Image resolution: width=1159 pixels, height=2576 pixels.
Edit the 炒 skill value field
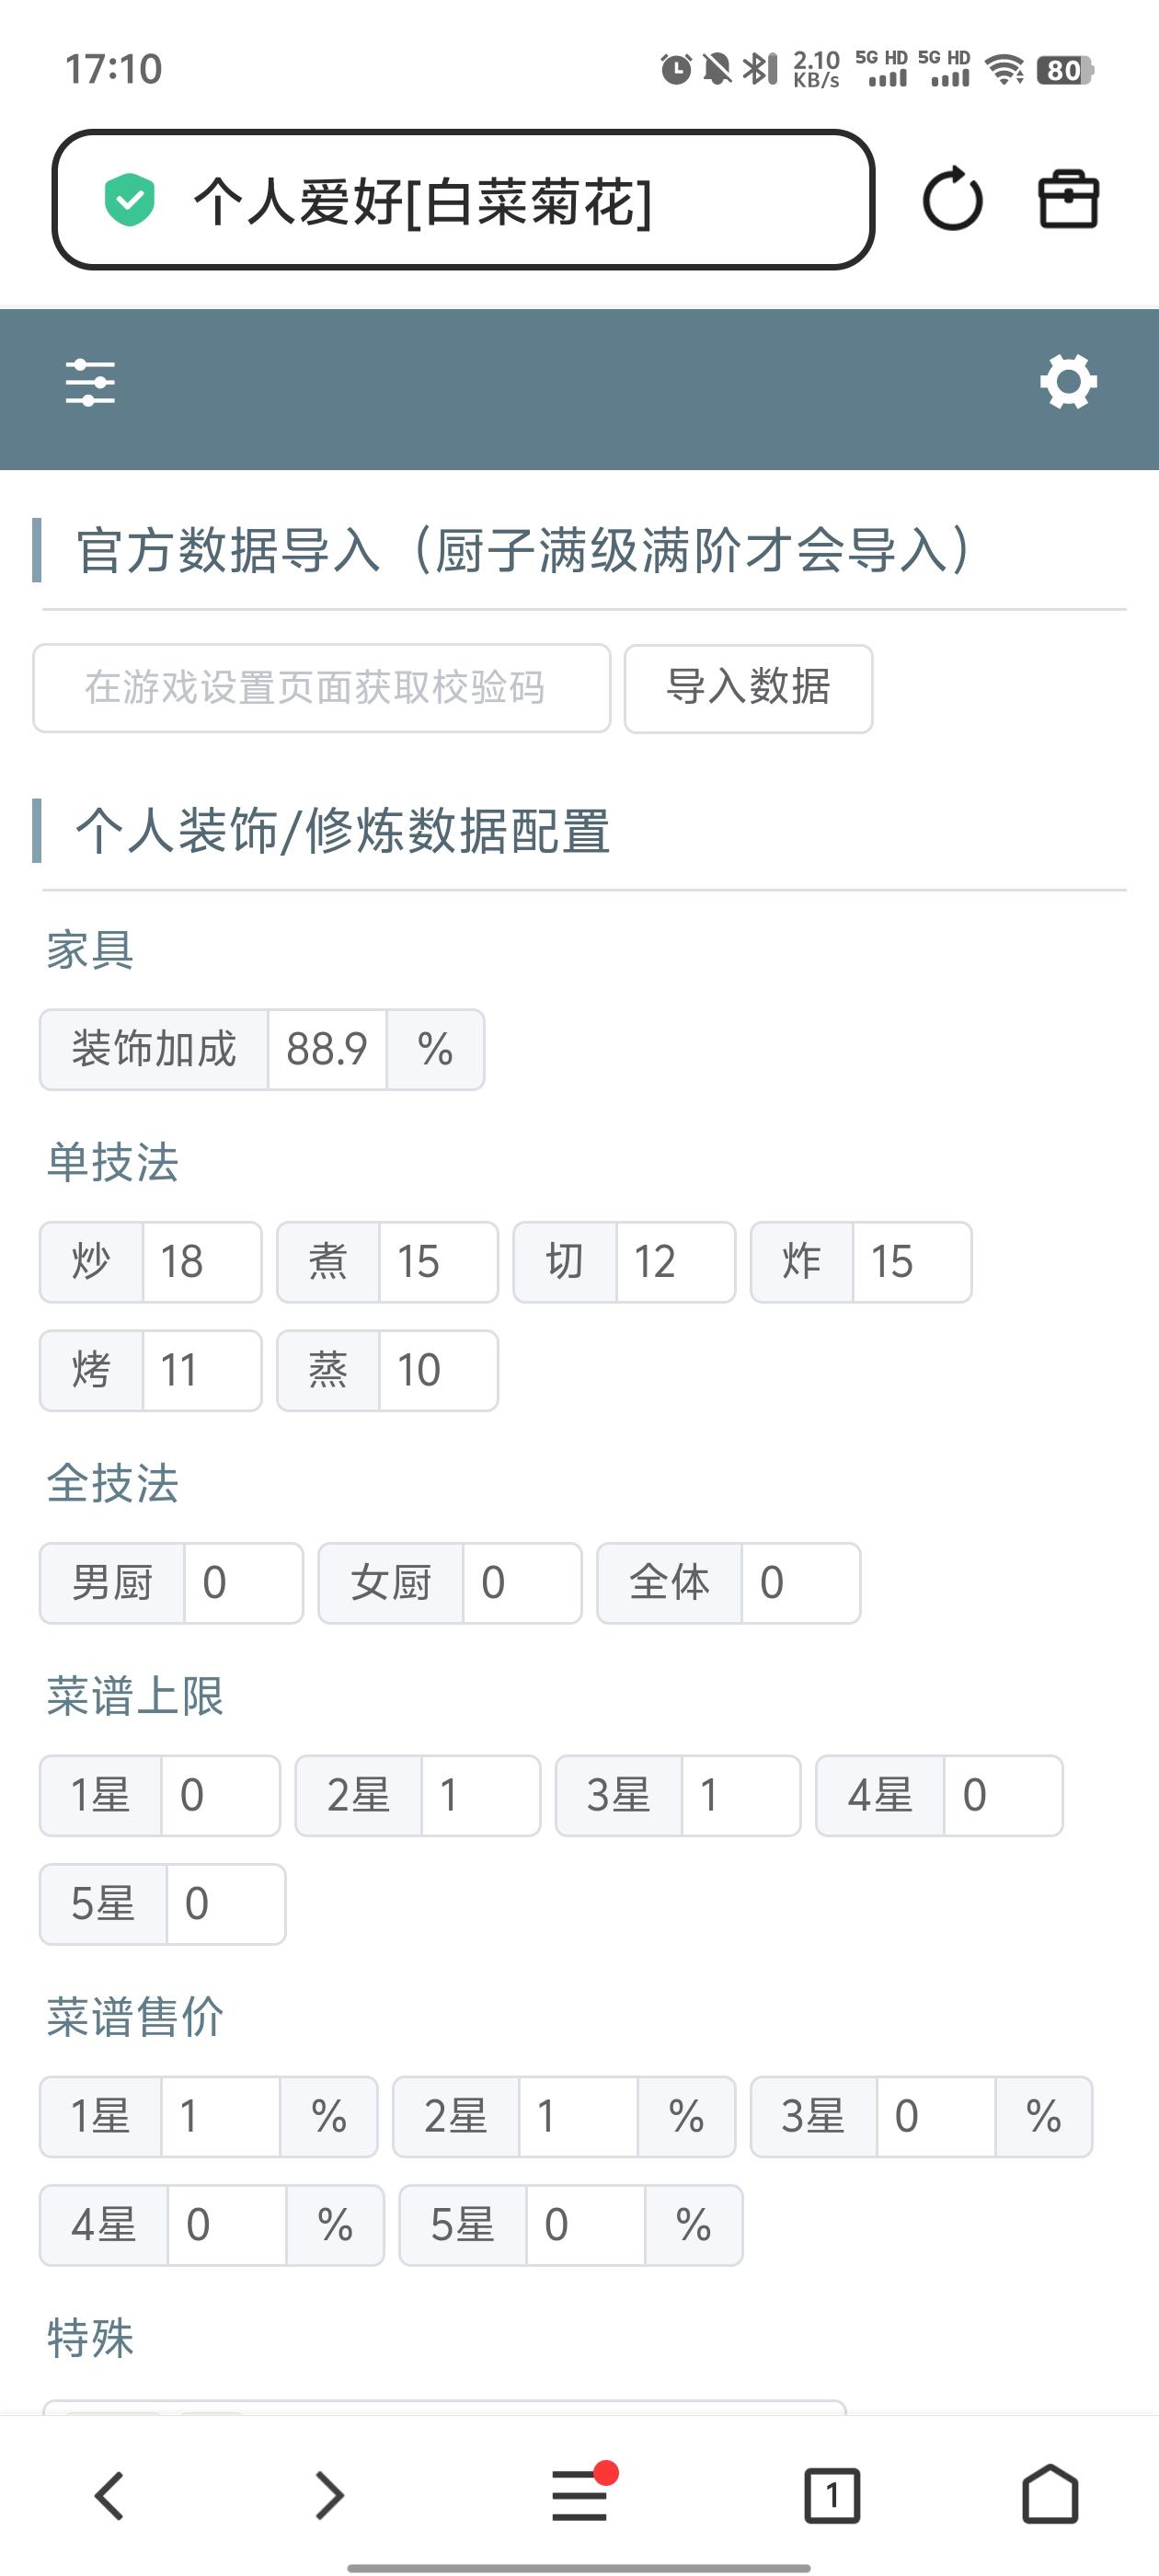tap(201, 1262)
